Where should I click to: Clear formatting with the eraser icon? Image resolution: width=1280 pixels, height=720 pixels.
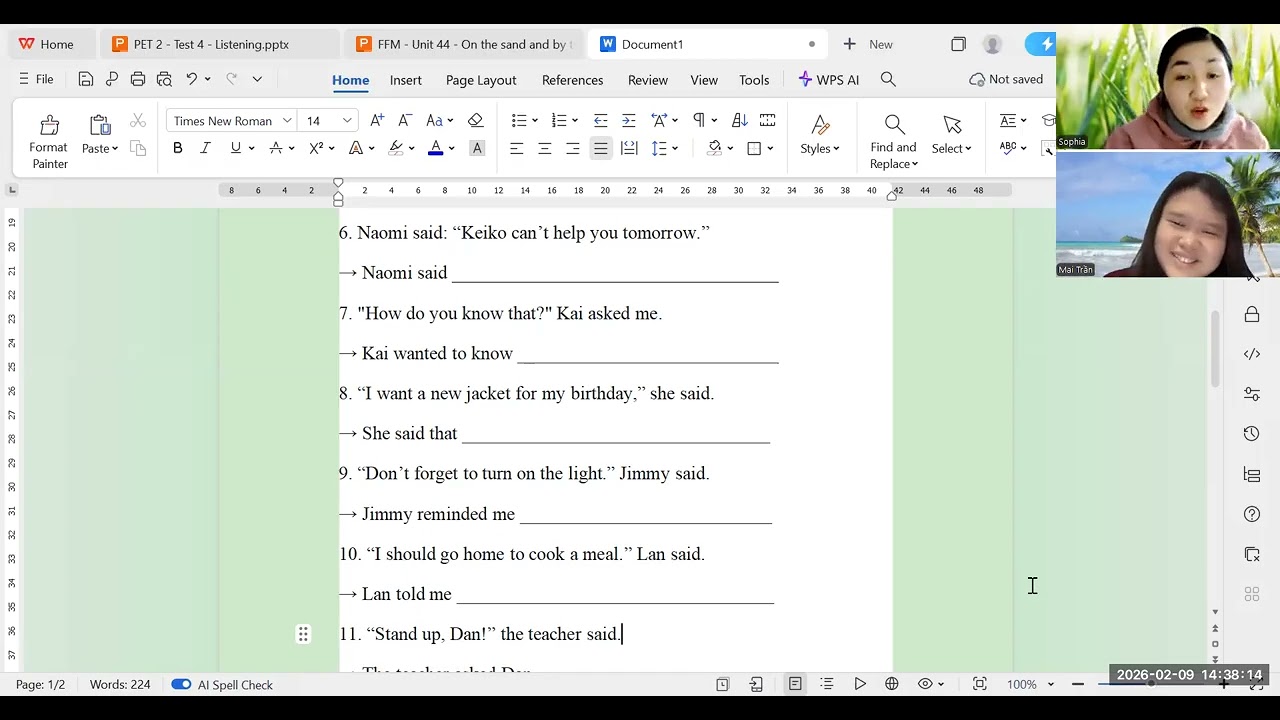pos(476,120)
